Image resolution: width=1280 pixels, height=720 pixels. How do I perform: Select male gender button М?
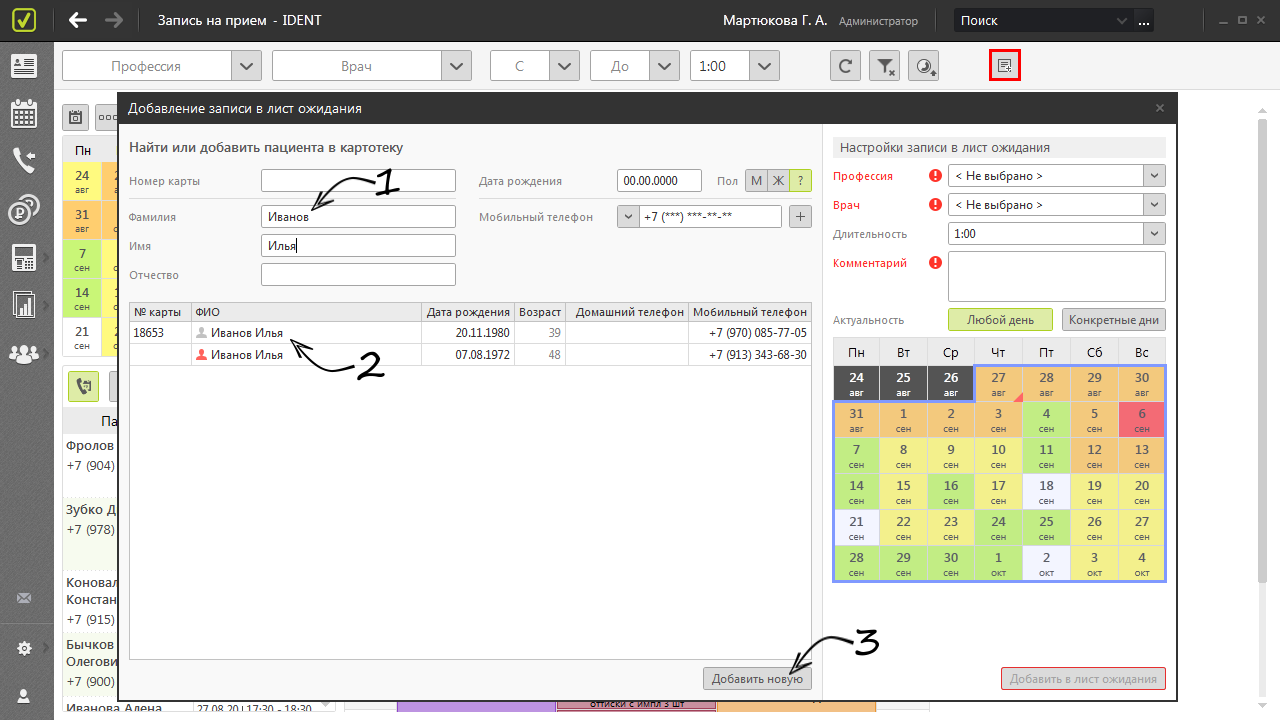[756, 181]
